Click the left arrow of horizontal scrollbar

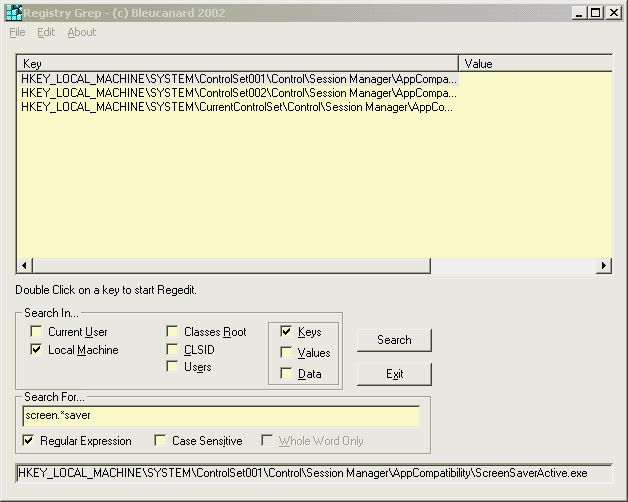tap(24, 266)
